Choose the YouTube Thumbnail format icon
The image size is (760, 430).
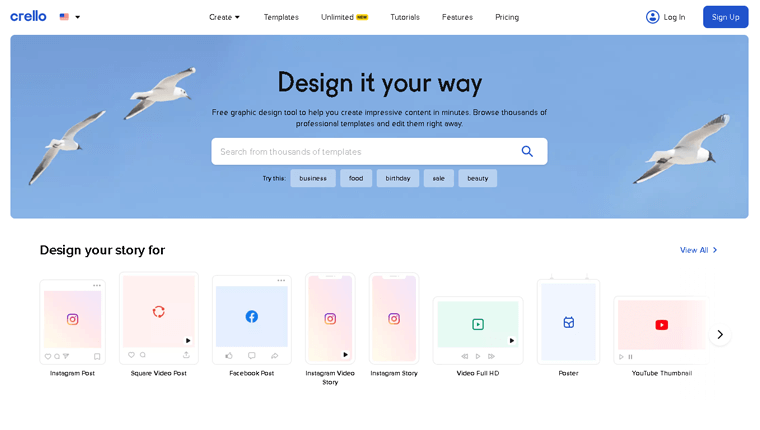point(661,325)
